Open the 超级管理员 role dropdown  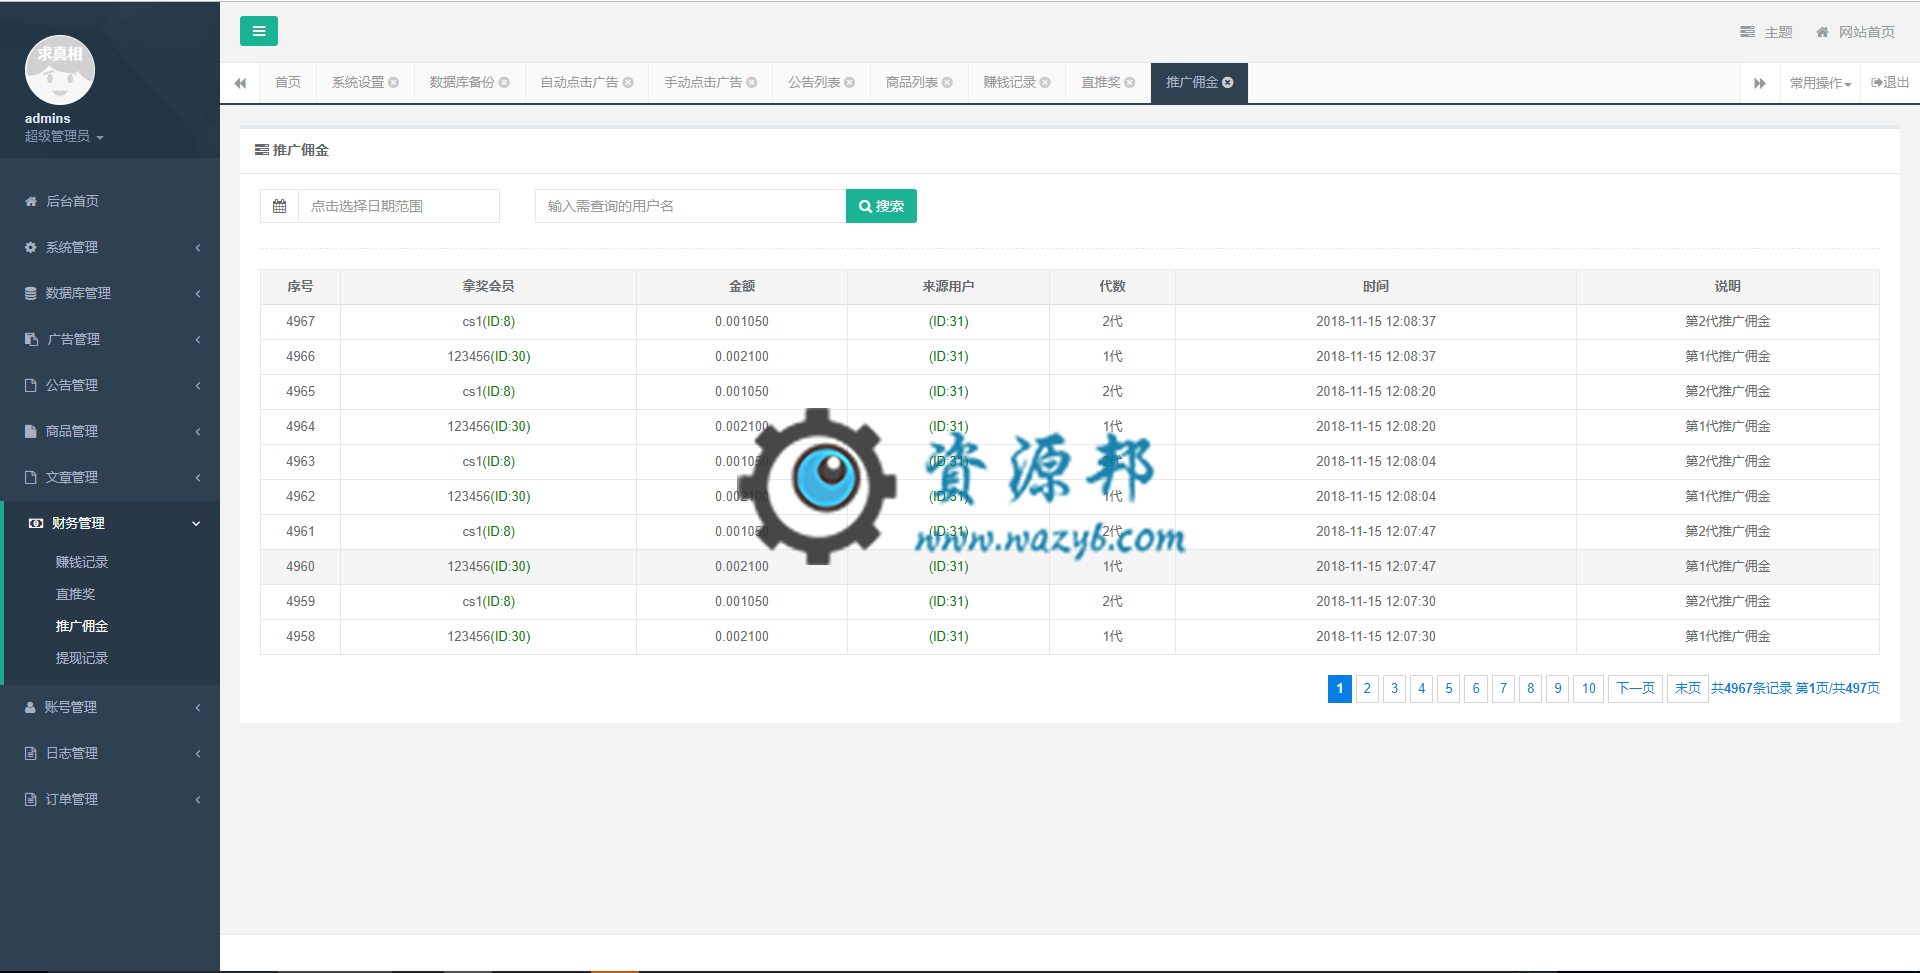(64, 136)
